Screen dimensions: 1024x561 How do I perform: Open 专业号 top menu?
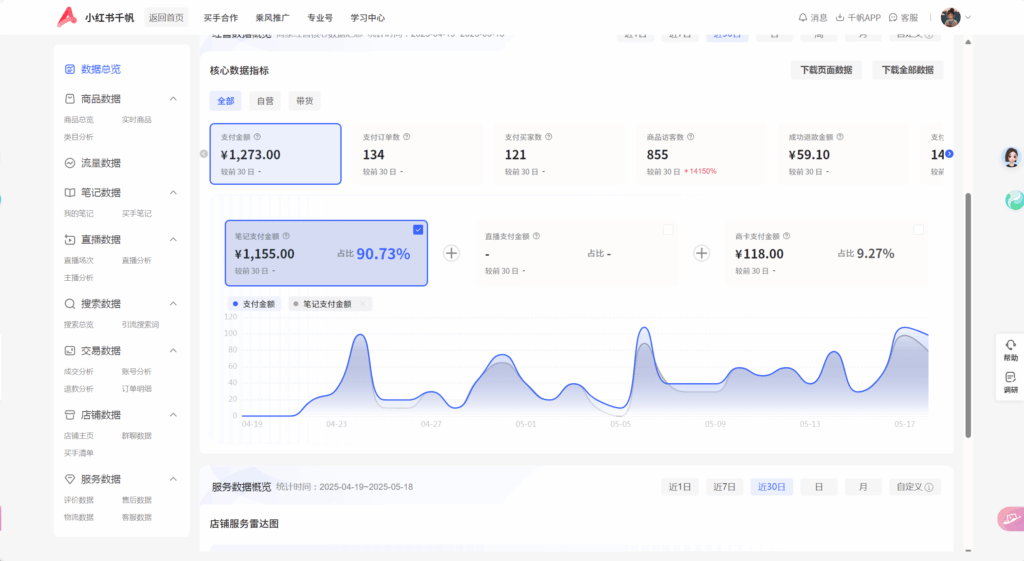tap(320, 18)
